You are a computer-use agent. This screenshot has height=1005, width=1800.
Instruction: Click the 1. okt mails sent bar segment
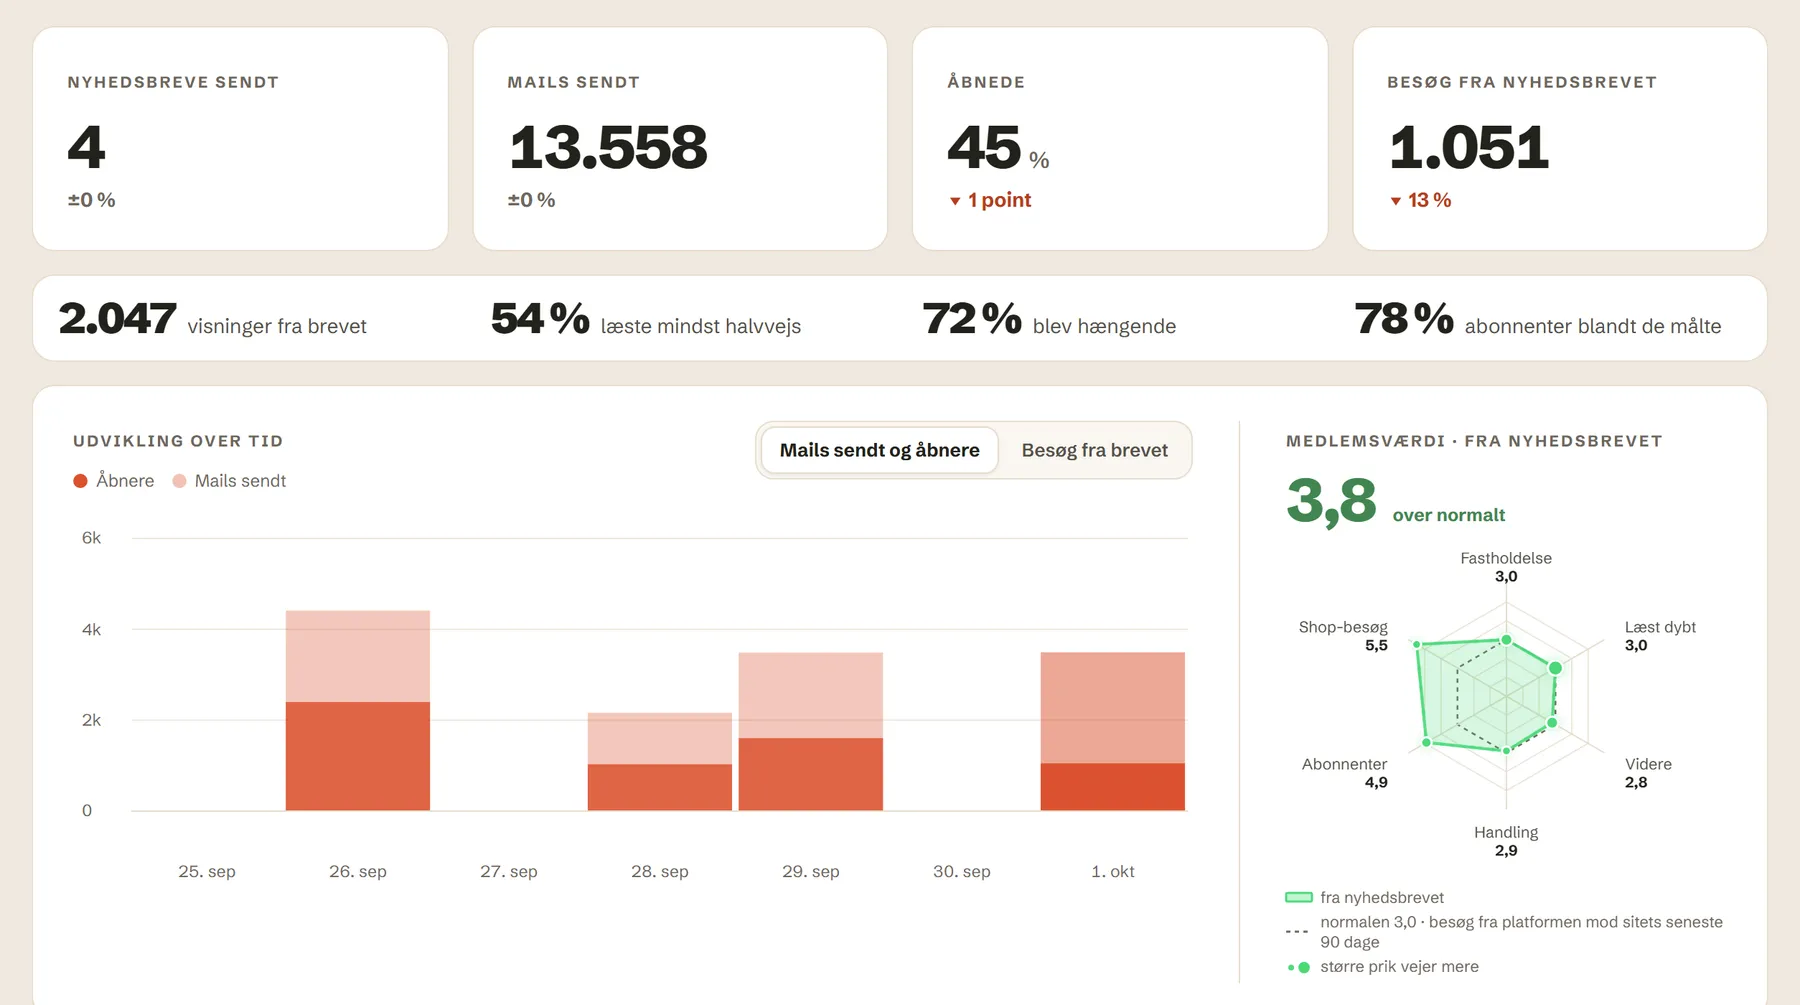click(x=1112, y=708)
